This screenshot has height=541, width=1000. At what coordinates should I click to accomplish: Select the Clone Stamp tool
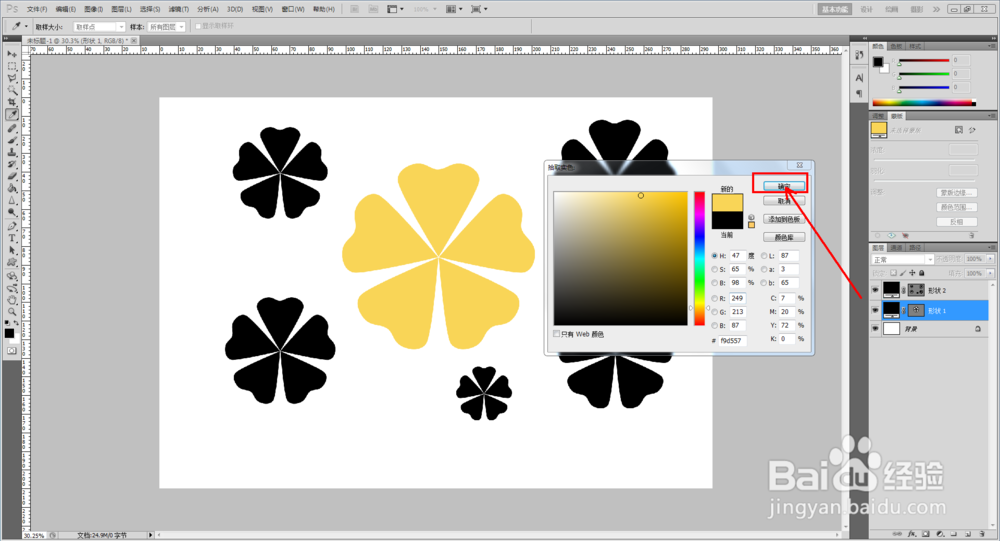point(11,152)
